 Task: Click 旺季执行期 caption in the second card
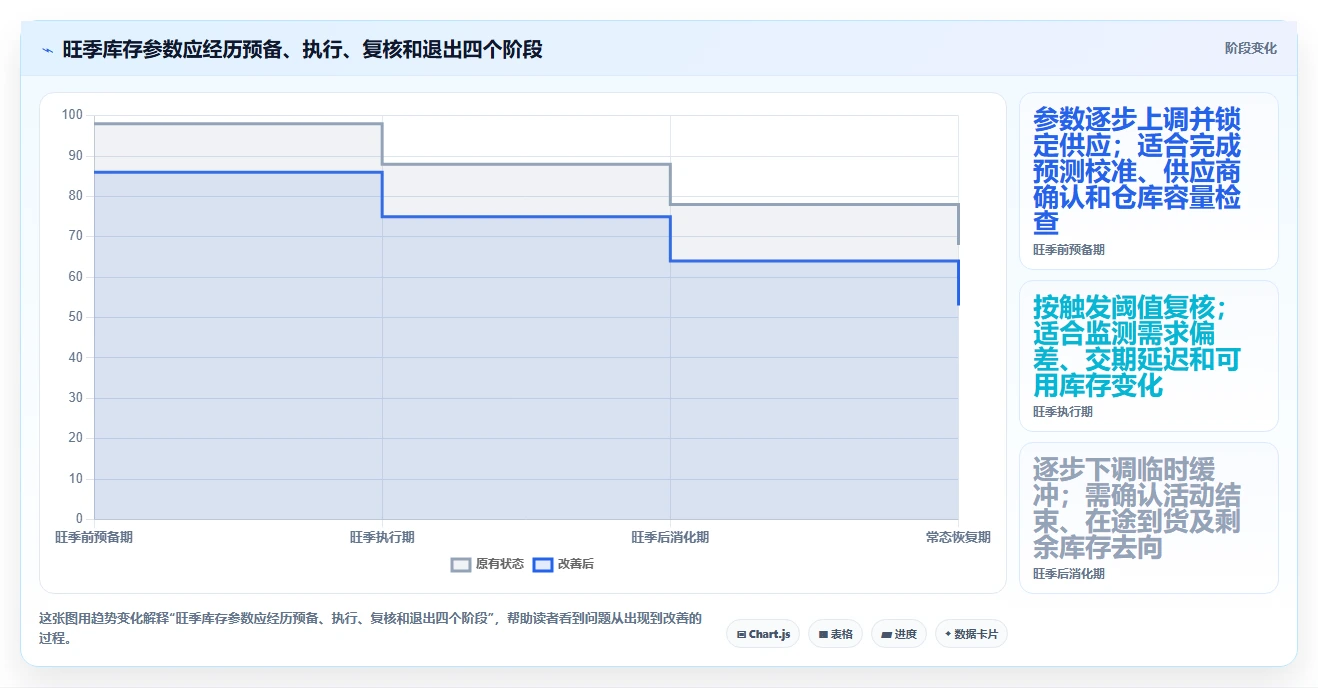click(x=1063, y=412)
